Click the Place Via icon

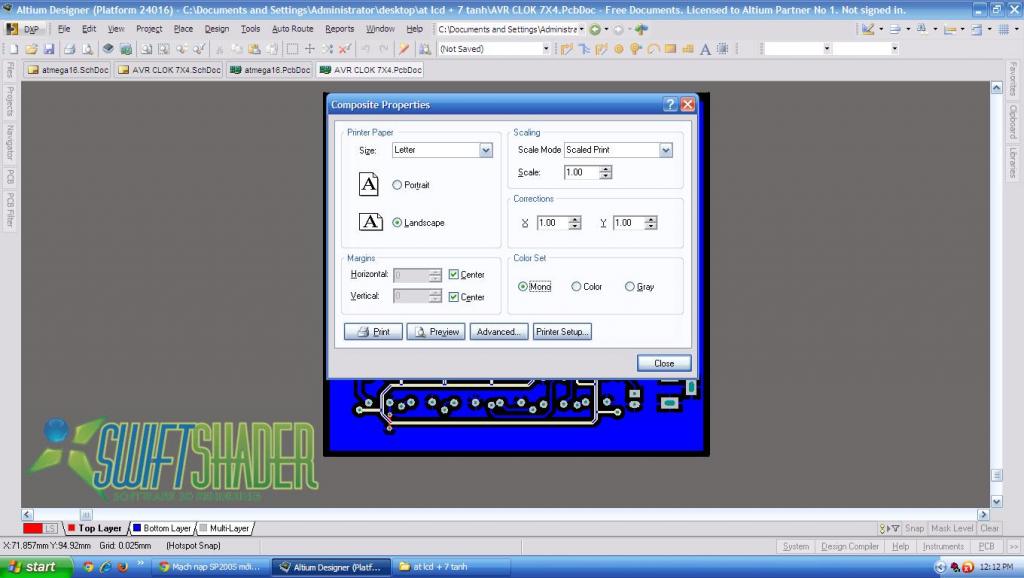pos(635,49)
